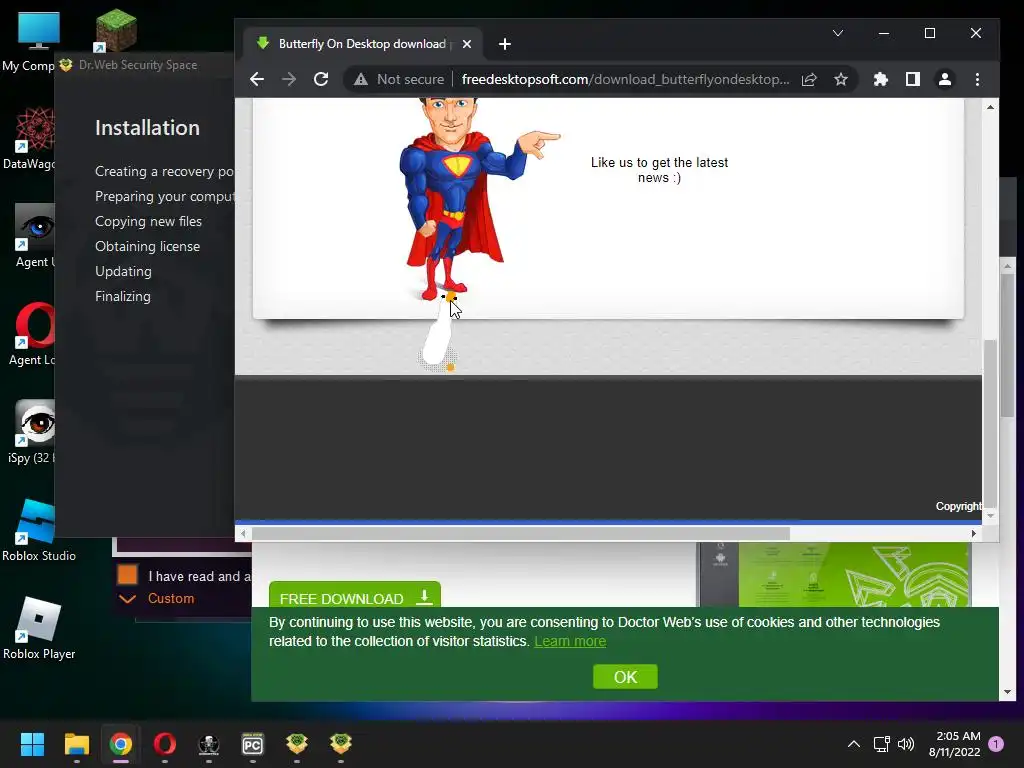
Task: Open the PC app taskbar icon
Action: coord(253,744)
